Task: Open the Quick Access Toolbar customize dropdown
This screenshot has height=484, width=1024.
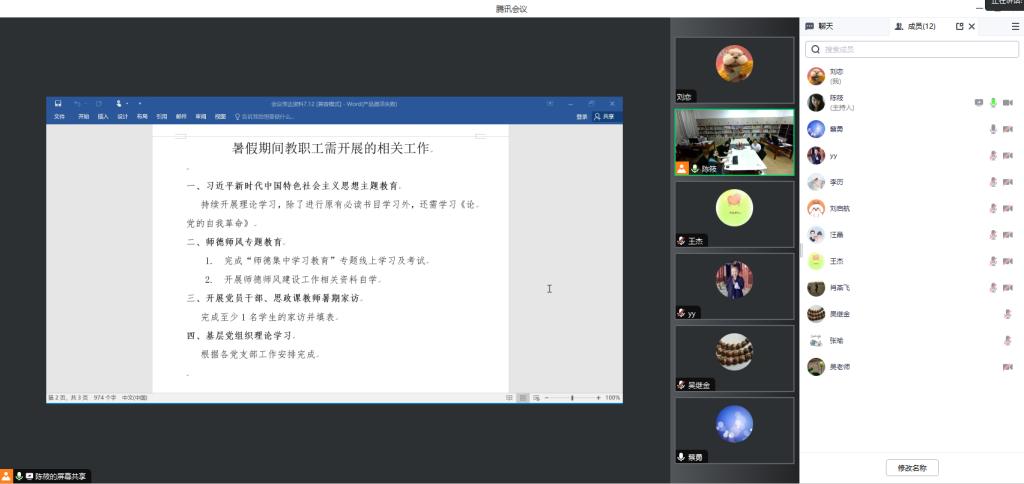Action: pos(140,103)
